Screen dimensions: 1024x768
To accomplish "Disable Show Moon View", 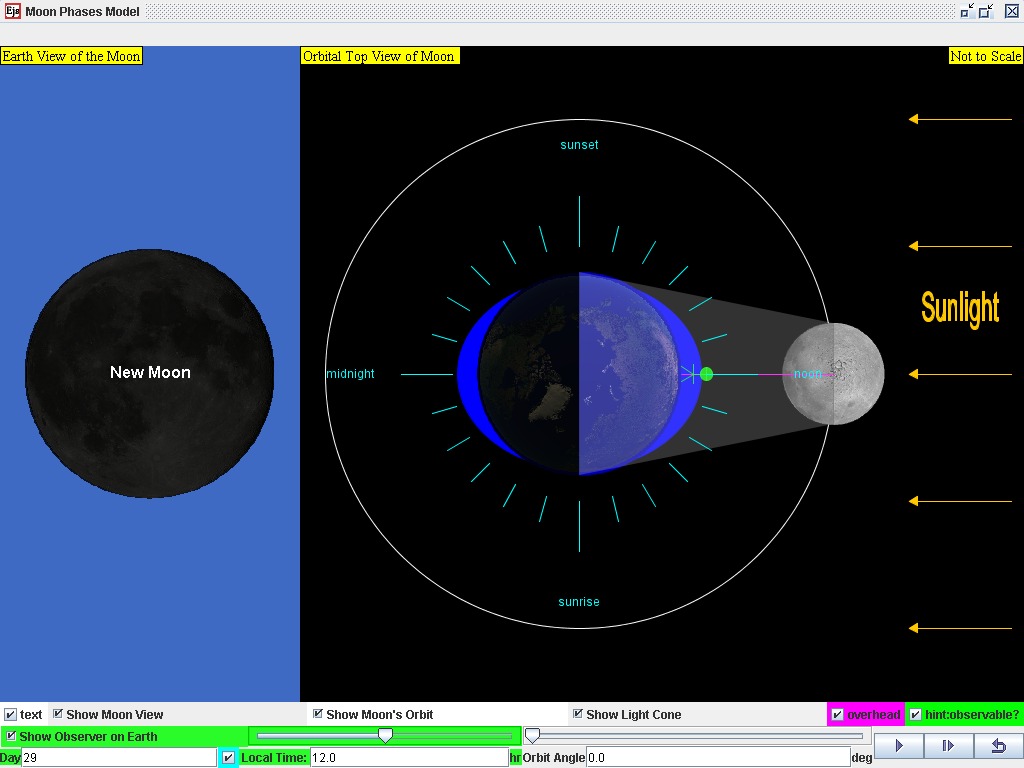I will click(58, 714).
